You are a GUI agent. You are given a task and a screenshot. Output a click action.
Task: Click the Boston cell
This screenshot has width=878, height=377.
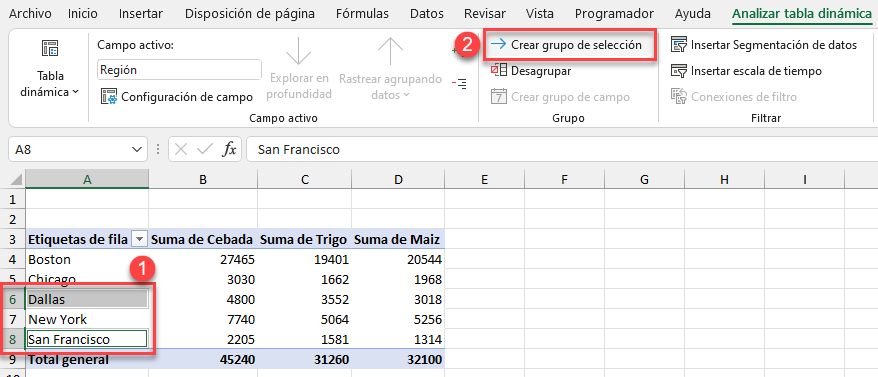pyautogui.click(x=87, y=259)
